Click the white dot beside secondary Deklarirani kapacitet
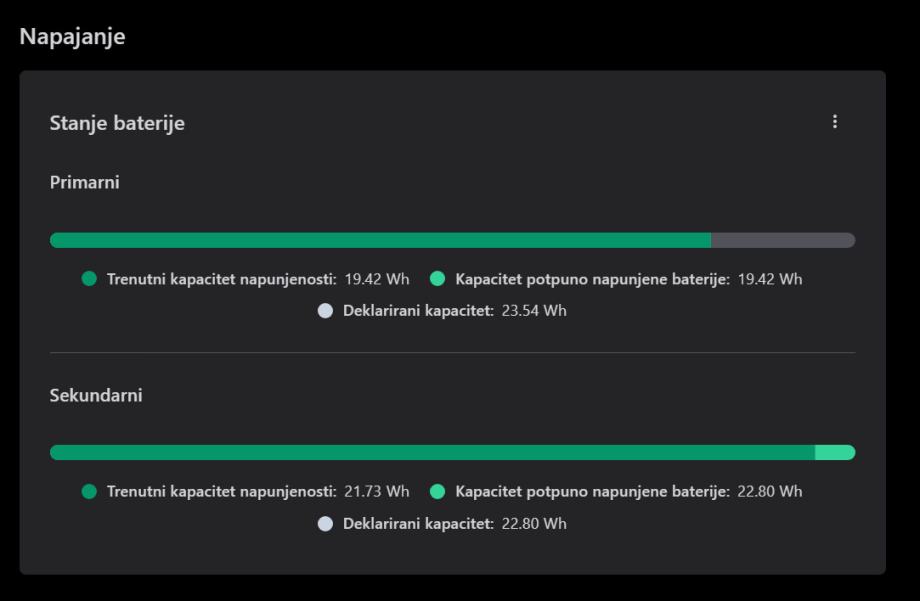920x601 pixels. (x=324, y=524)
